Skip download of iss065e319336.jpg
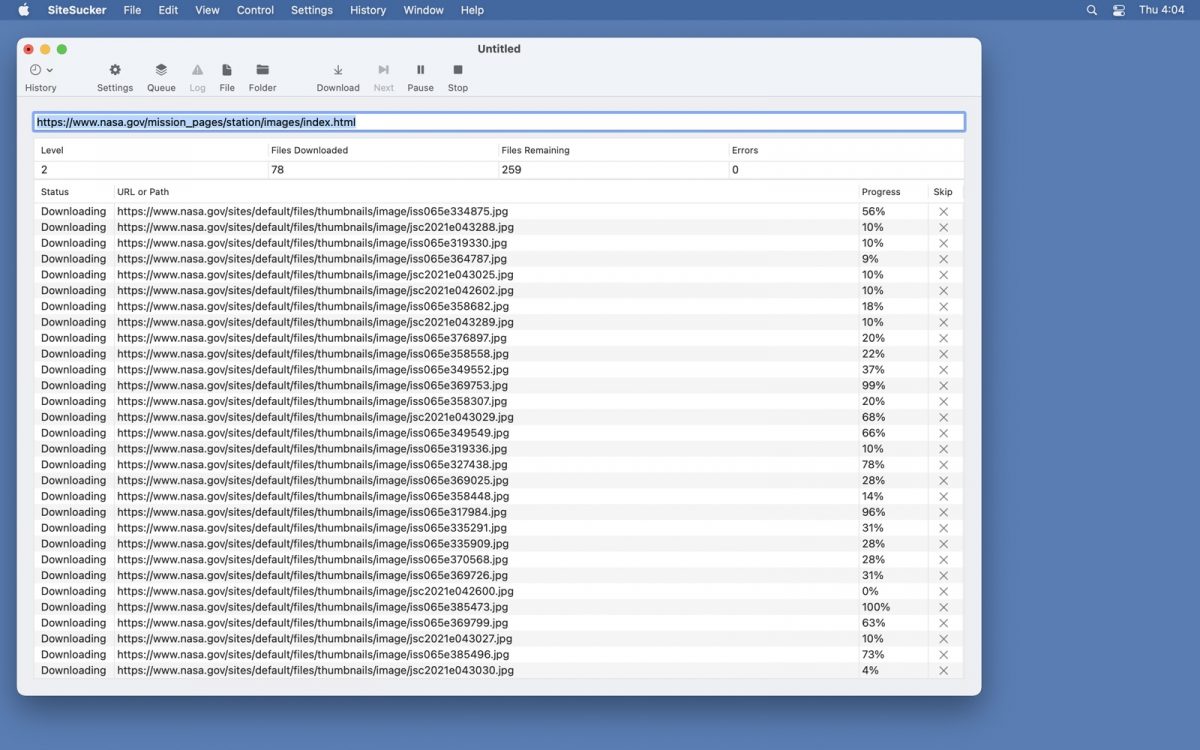 [943, 449]
